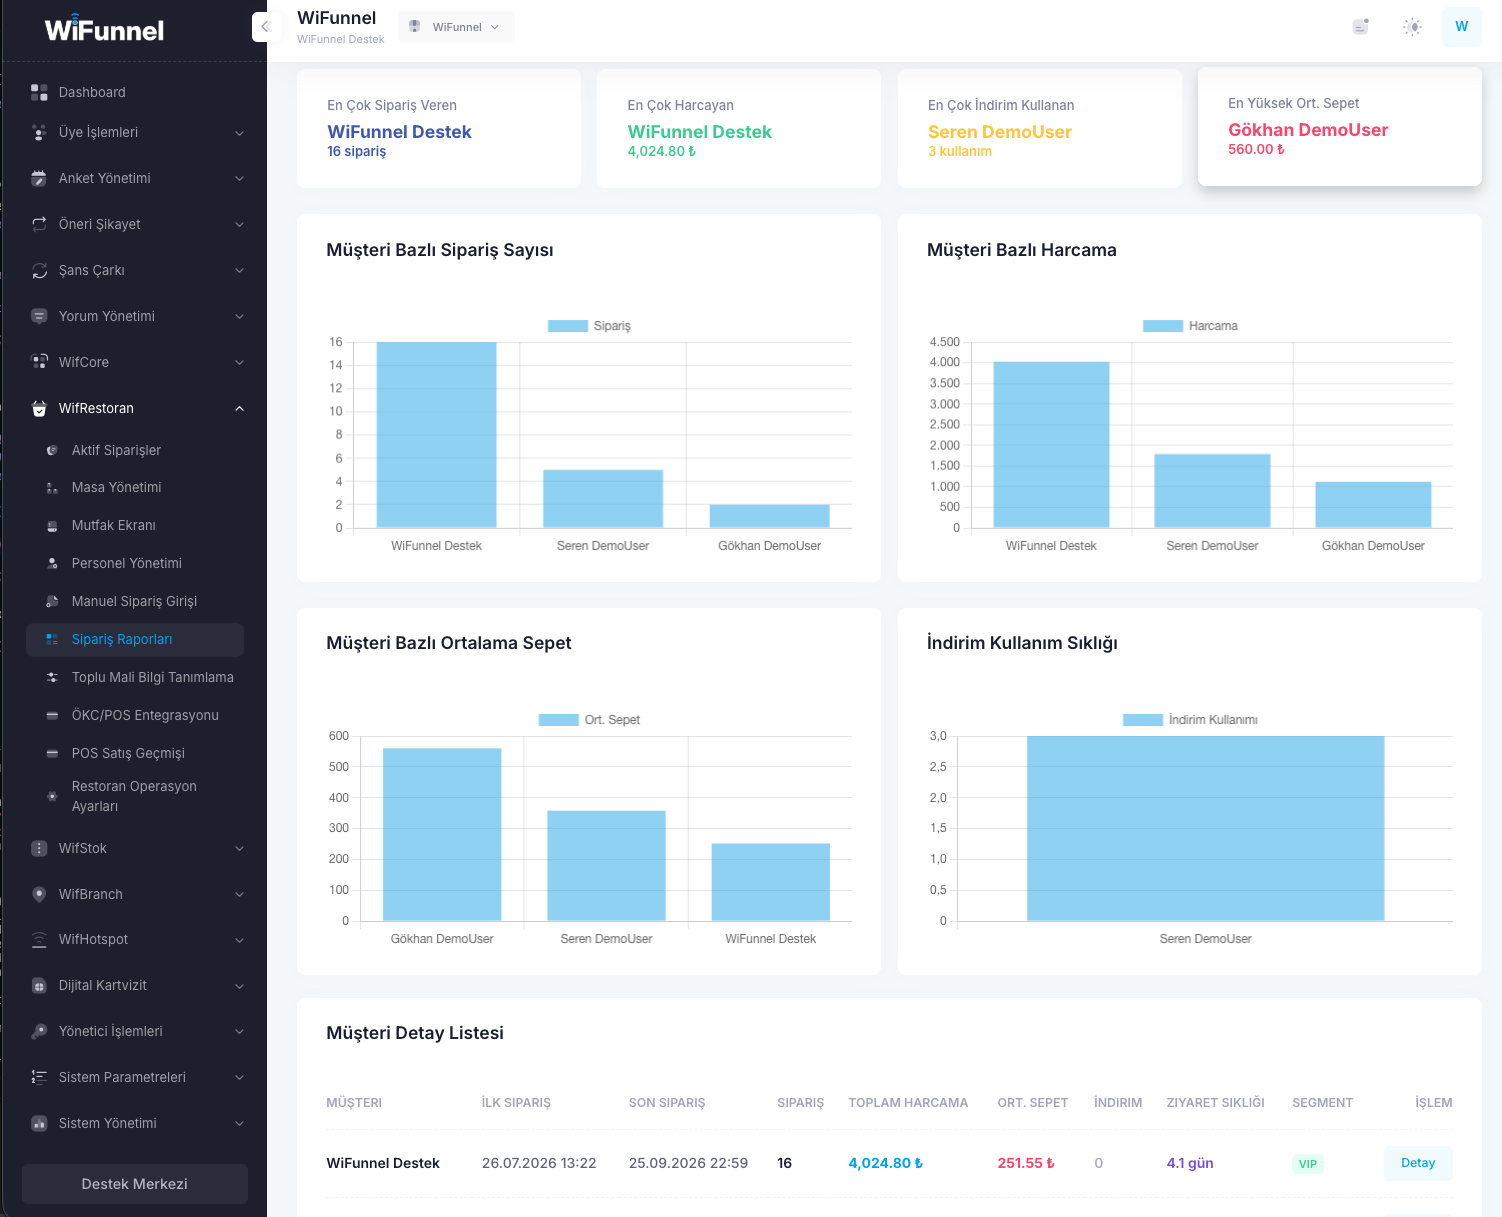Toggle the Harcama legend dataset
Image resolution: width=1502 pixels, height=1217 pixels.
(1190, 326)
